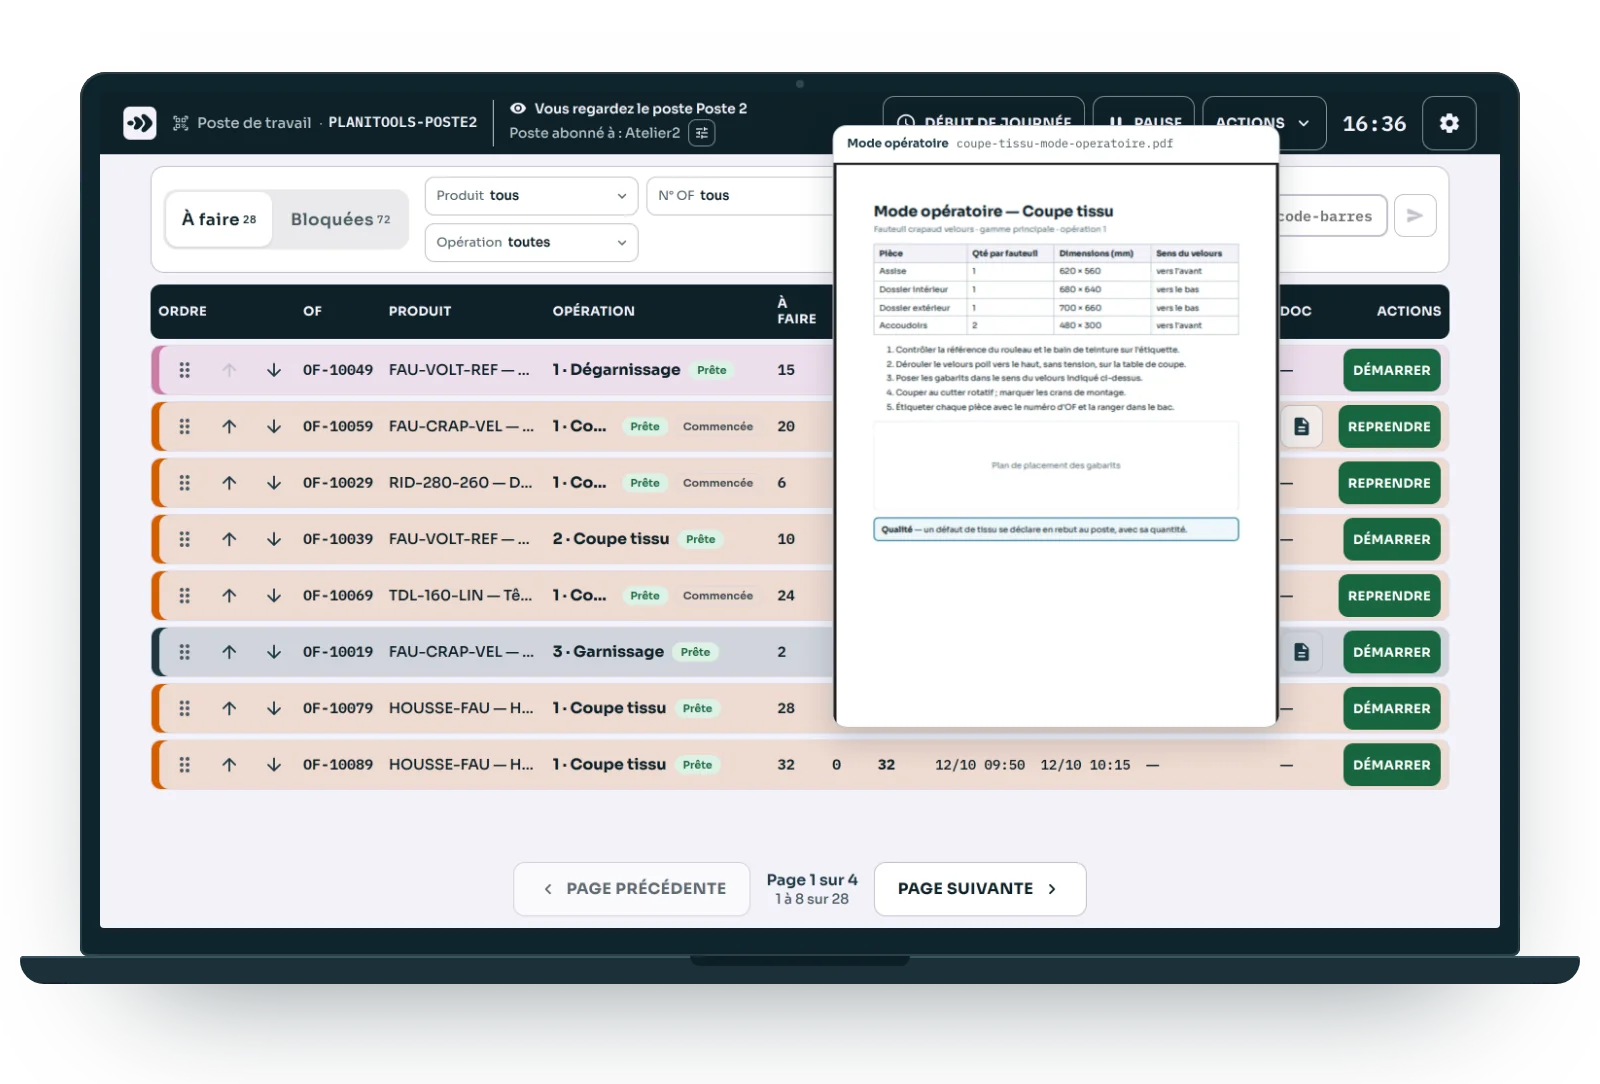Move OF-10049 down in the order
Screen dimensions: 1600x1084
pos(274,370)
